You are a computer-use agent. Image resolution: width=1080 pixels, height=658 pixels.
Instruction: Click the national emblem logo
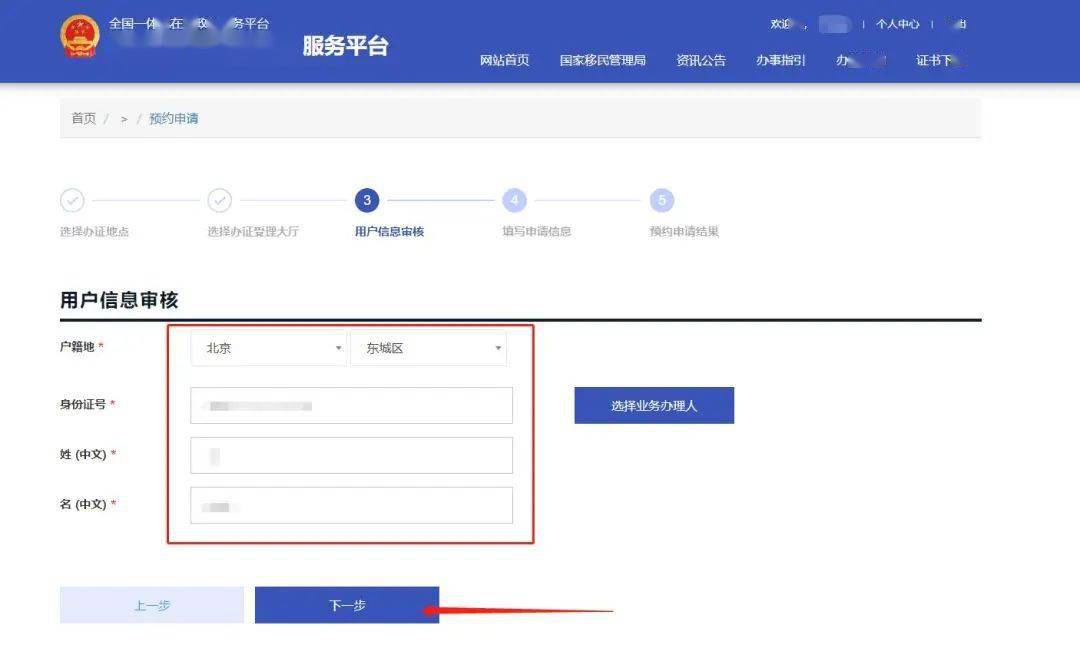coord(80,34)
